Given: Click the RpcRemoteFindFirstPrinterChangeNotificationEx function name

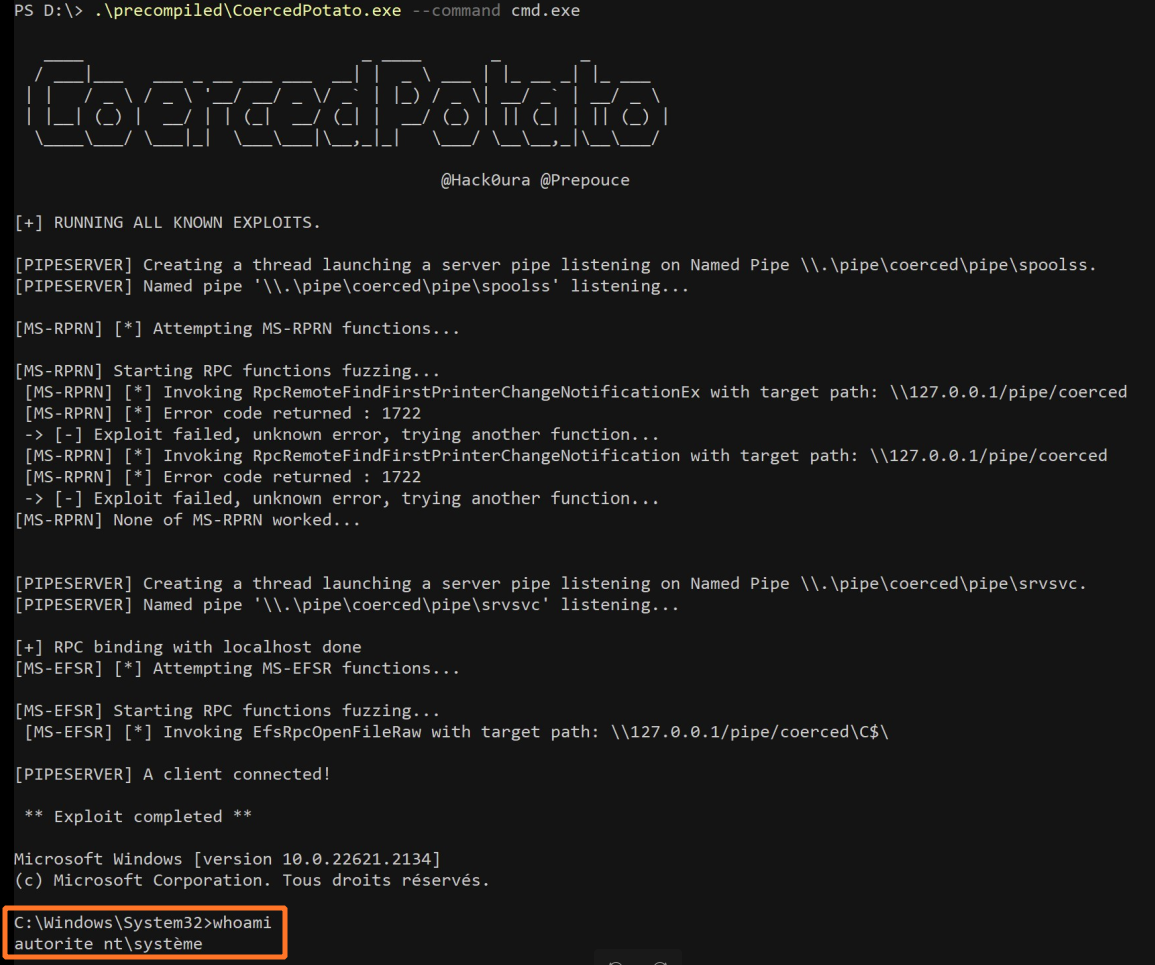Looking at the screenshot, I should click(x=477, y=393).
